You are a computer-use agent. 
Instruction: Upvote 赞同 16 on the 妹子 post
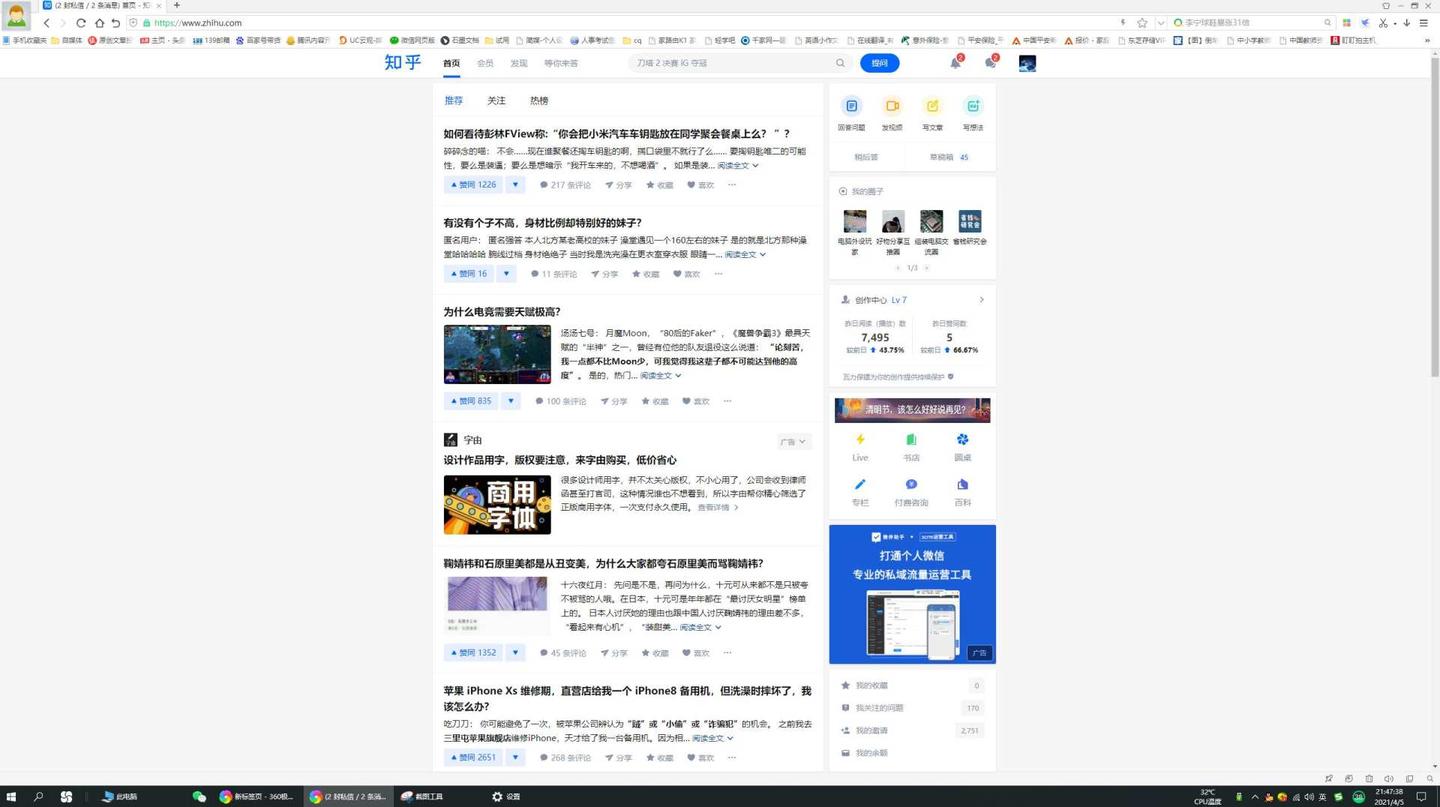click(x=468, y=274)
